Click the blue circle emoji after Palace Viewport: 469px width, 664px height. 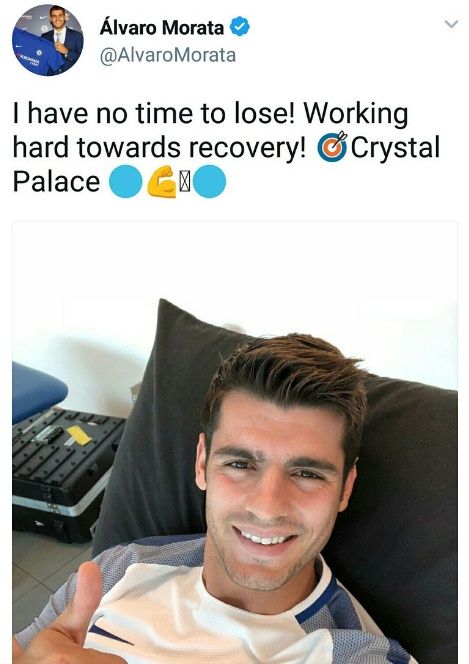click(126, 182)
